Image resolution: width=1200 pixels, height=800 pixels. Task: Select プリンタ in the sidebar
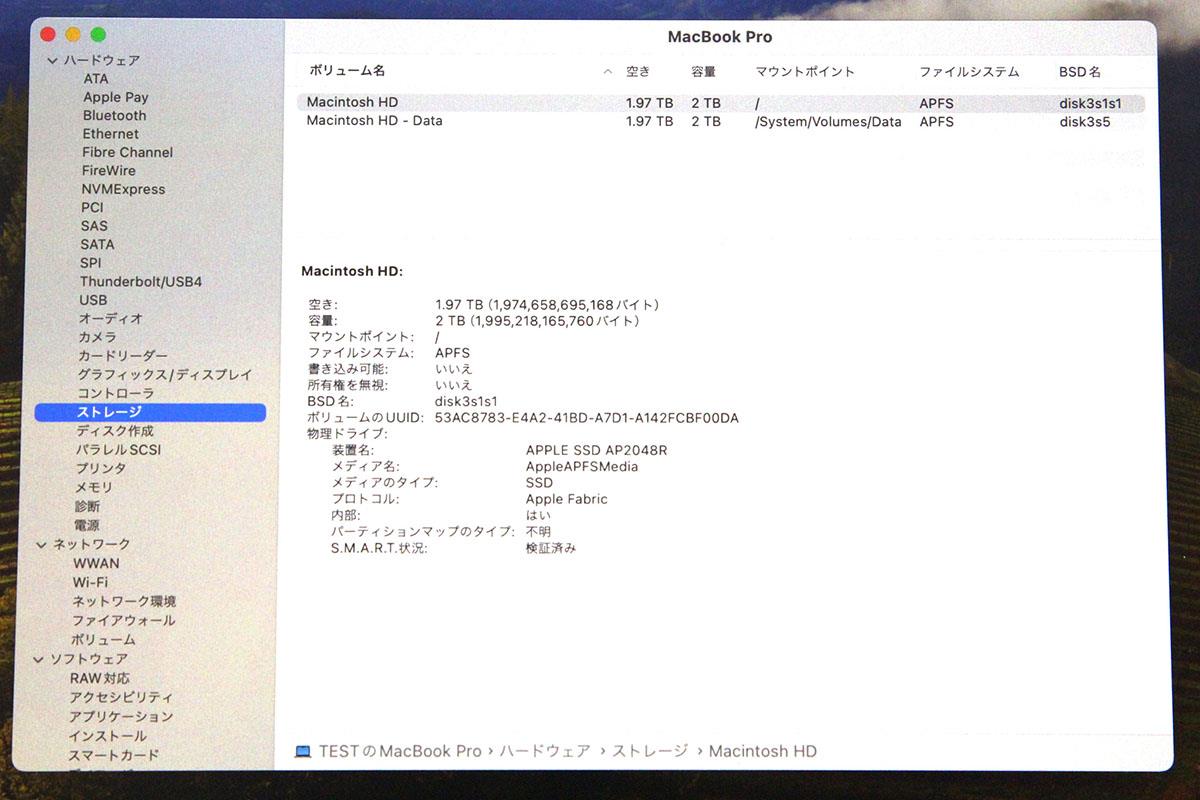click(x=101, y=469)
